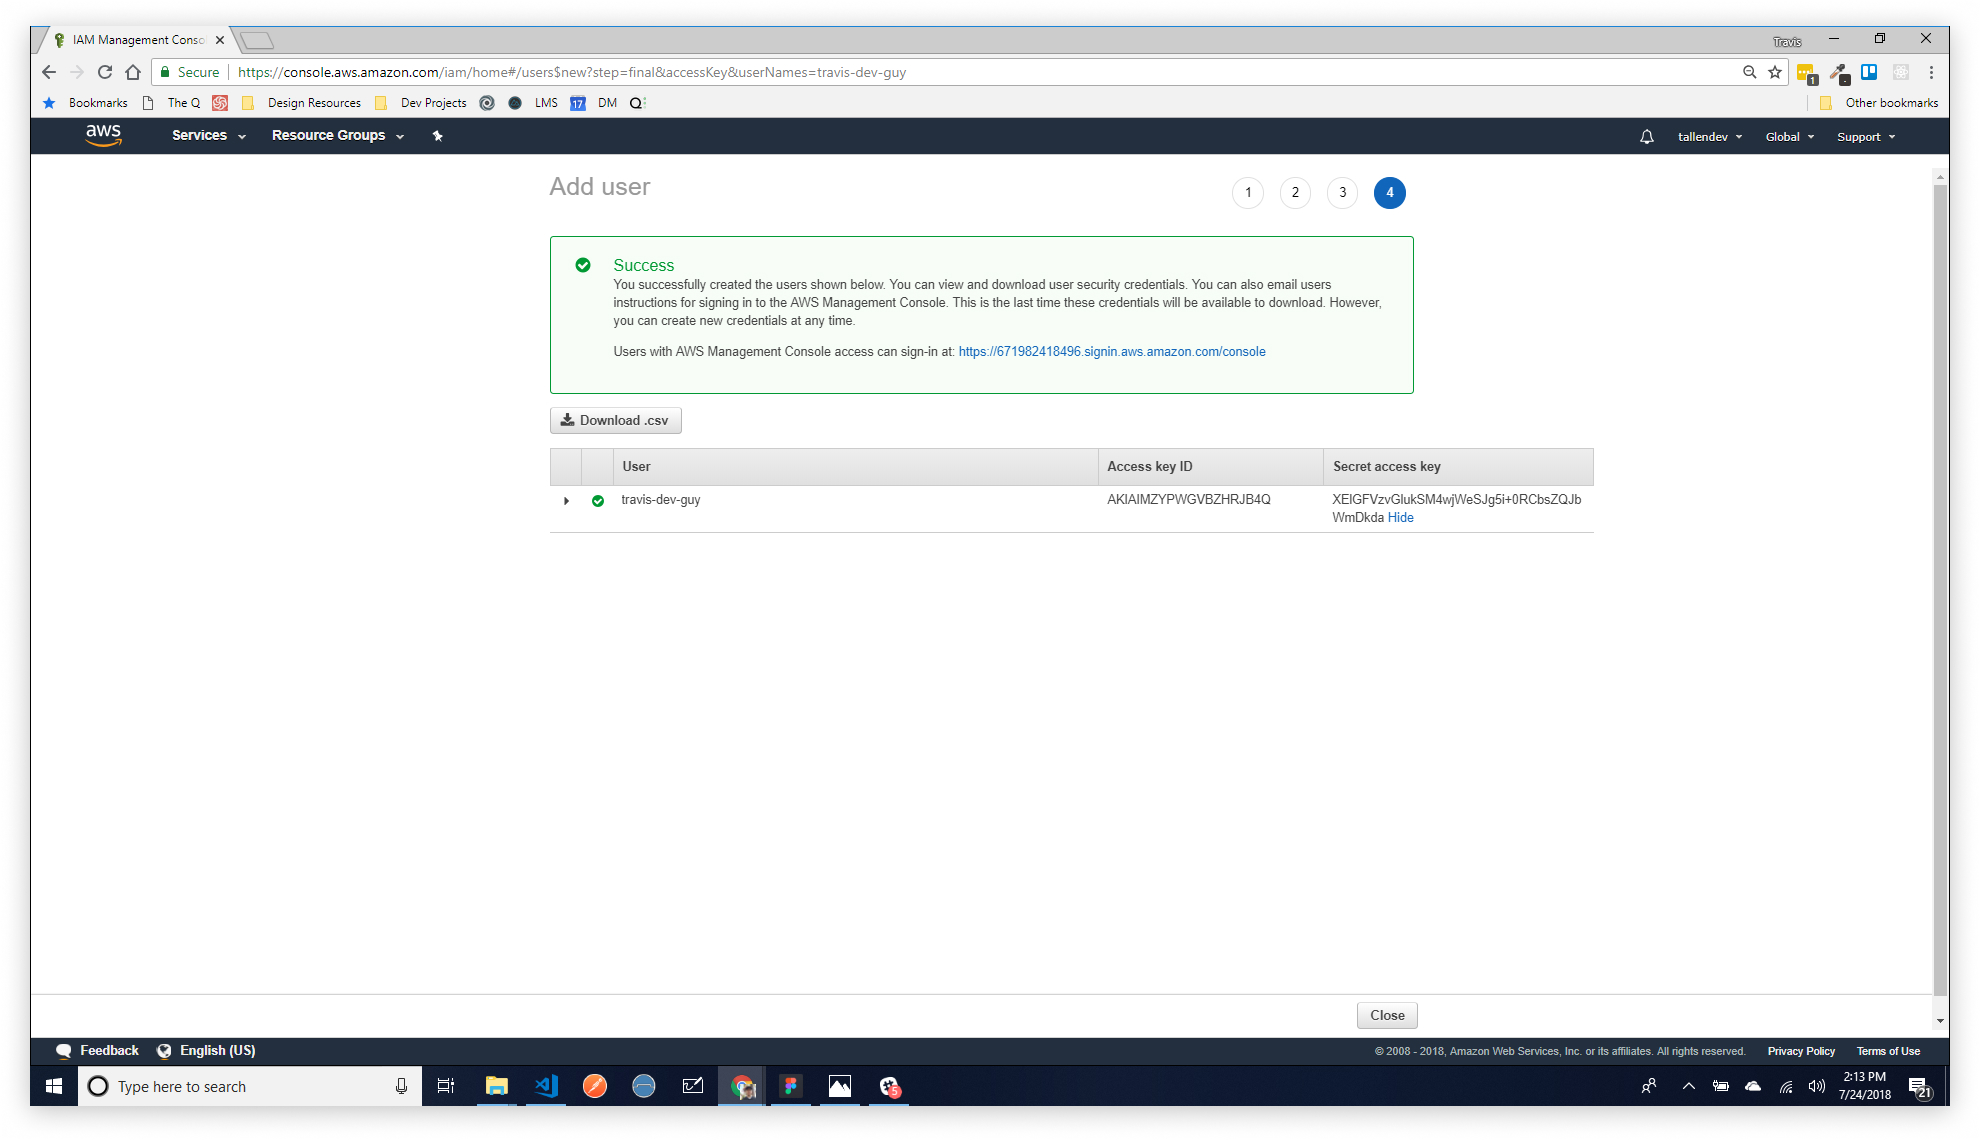This screenshot has height=1140, width=1980.
Task: Open Visual Studio Code from taskbar
Action: pyautogui.click(x=546, y=1086)
